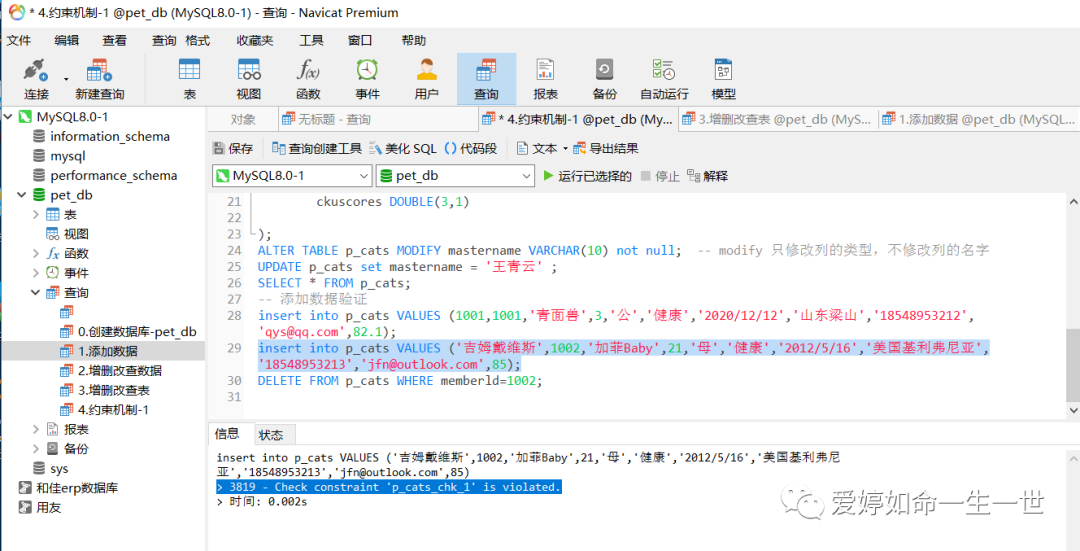Select the performance_schema database

113,176
